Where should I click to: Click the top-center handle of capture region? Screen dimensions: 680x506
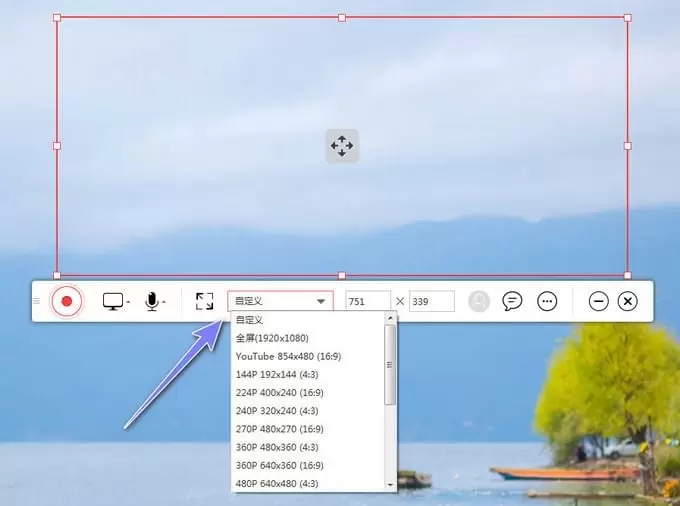pyautogui.click(x=342, y=18)
